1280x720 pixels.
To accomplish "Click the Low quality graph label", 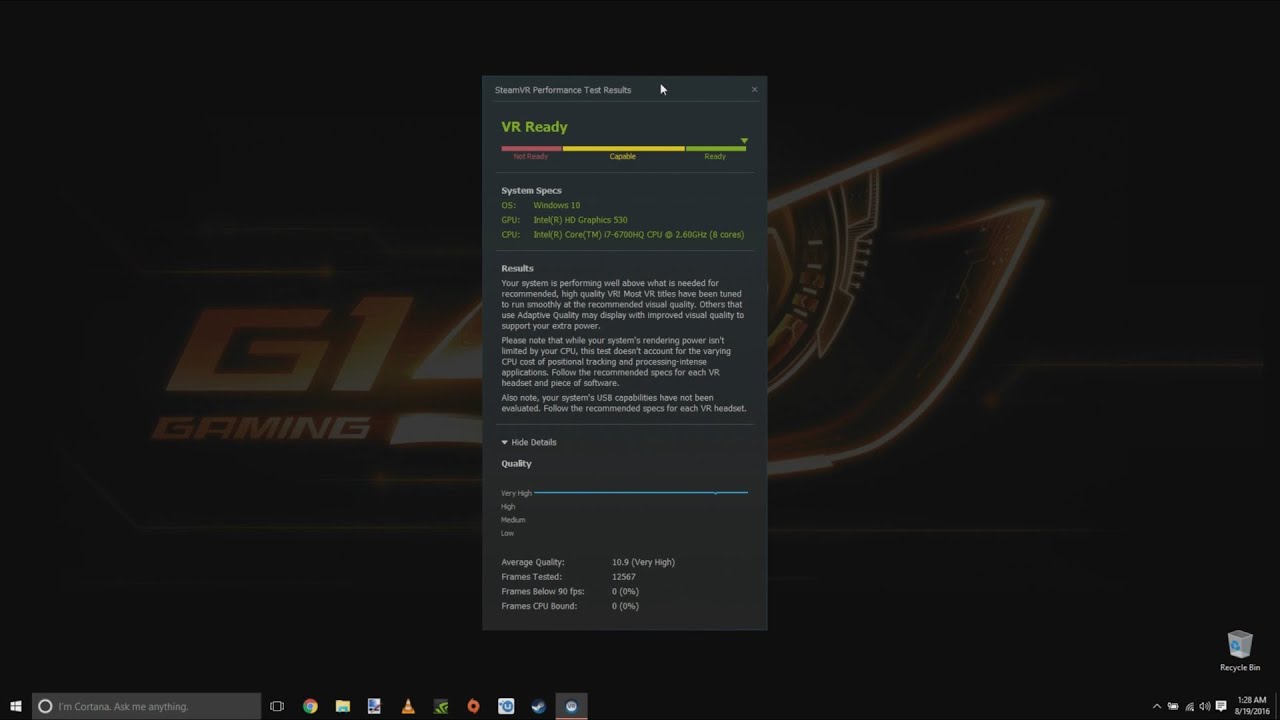I will (x=507, y=533).
